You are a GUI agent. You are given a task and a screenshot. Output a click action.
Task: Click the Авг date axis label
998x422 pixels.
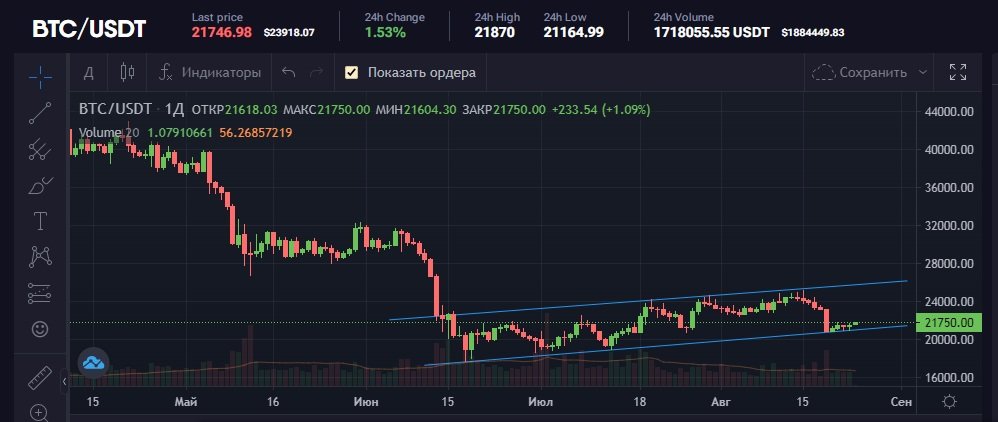coord(720,402)
